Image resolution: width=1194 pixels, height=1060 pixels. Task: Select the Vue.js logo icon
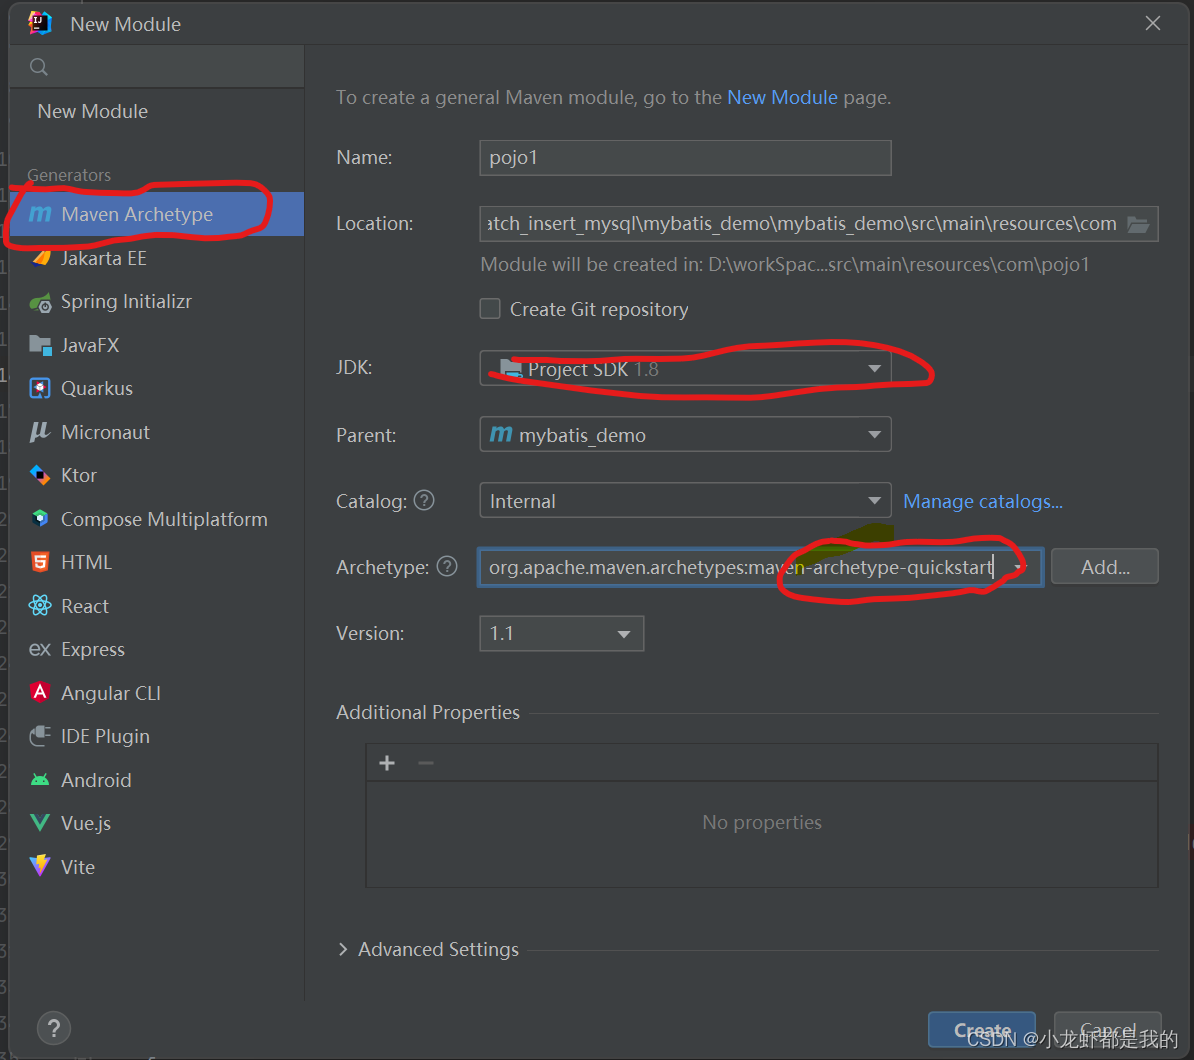(x=40, y=823)
